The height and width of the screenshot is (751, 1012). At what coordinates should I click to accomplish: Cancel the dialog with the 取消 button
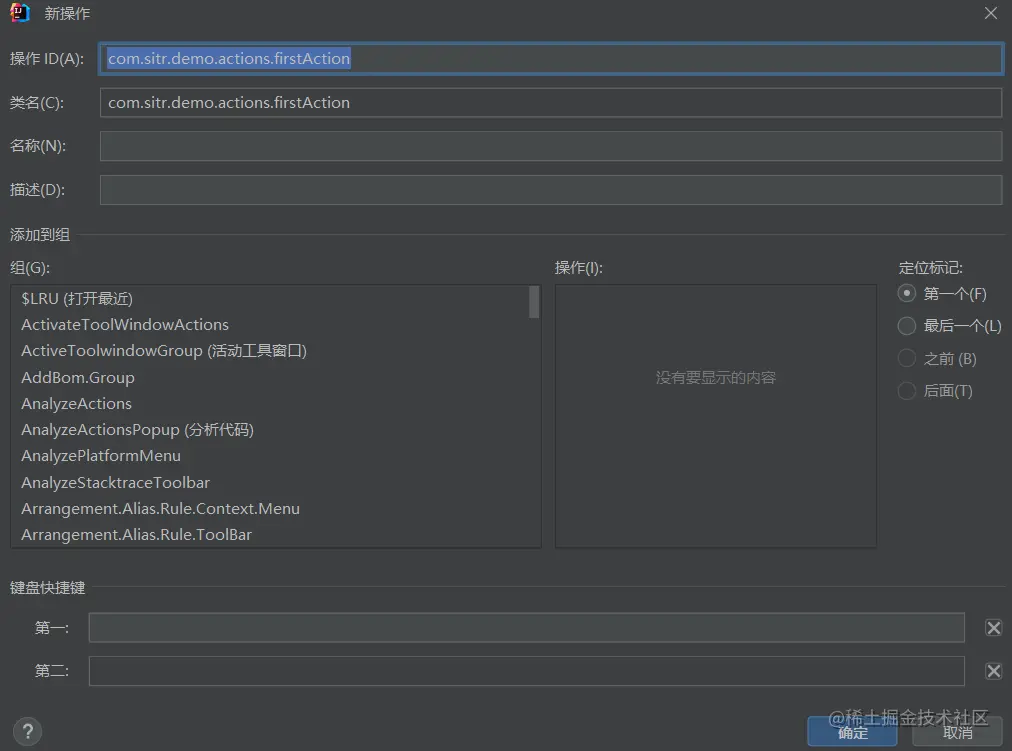click(958, 732)
